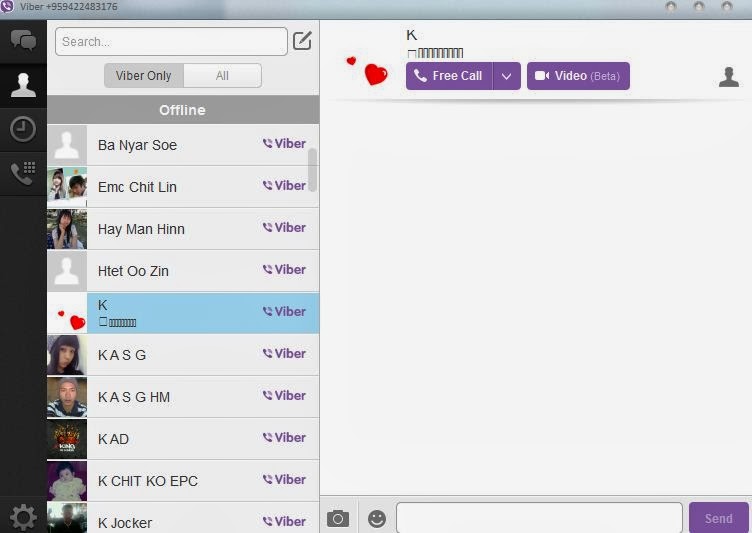Select the All contacts filter
This screenshot has height=533, width=752.
point(222,75)
